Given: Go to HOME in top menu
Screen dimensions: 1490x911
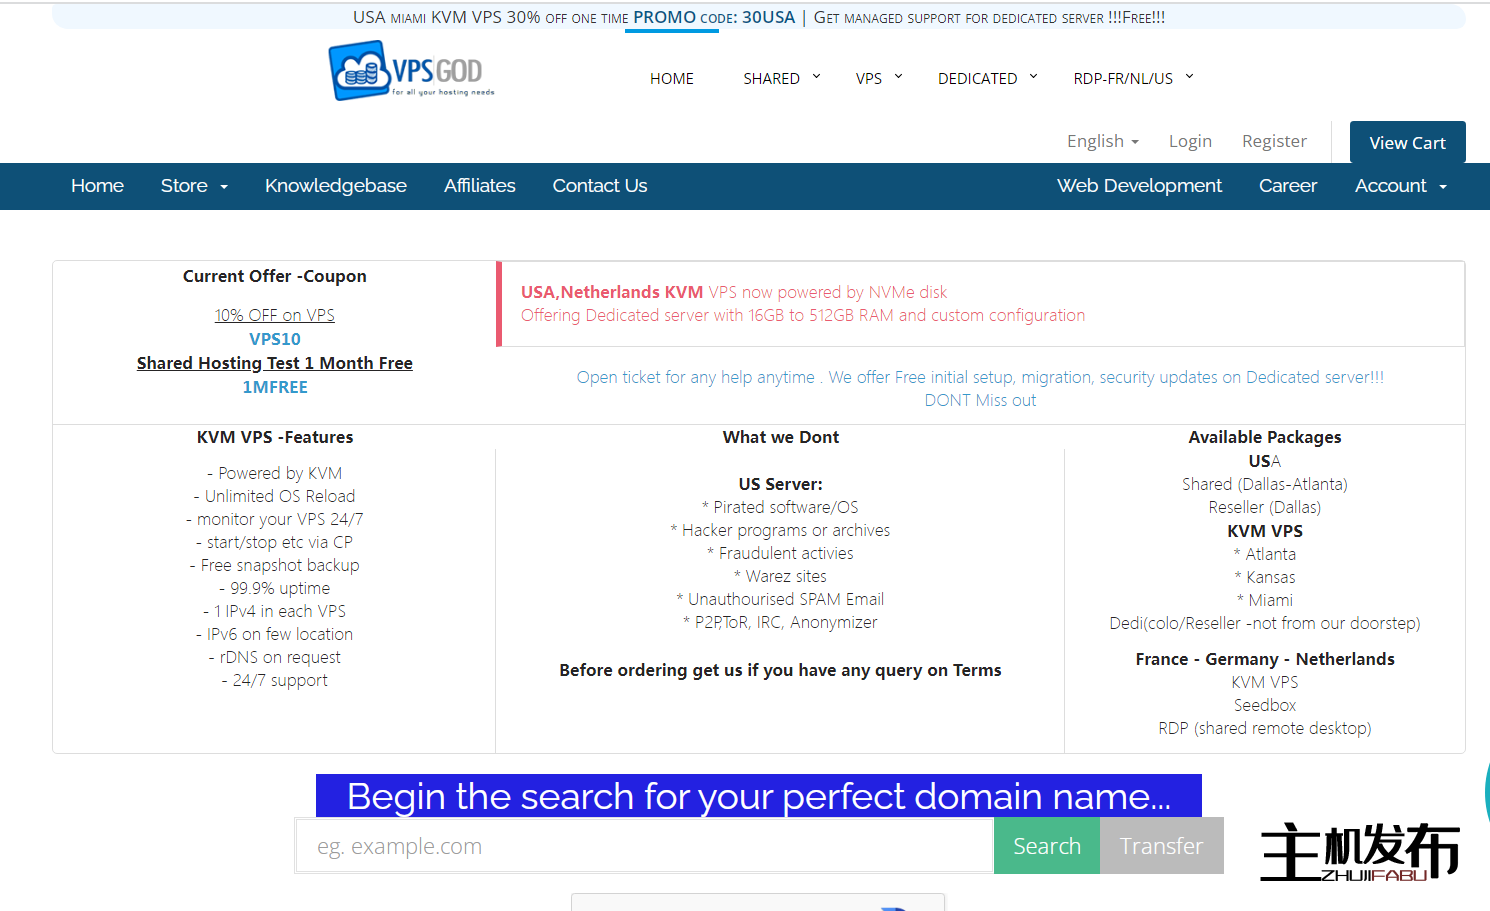Looking at the screenshot, I should pyautogui.click(x=671, y=78).
